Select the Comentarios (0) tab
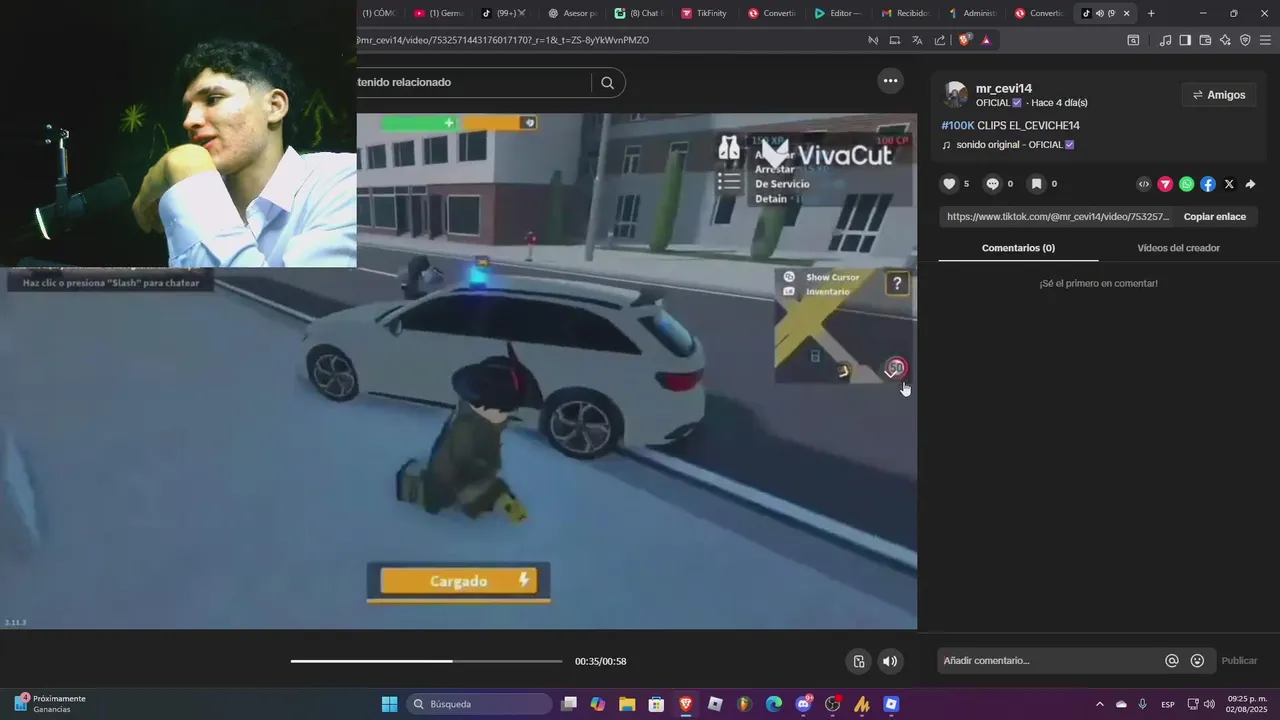Viewport: 1280px width, 720px height. pyautogui.click(x=1018, y=248)
